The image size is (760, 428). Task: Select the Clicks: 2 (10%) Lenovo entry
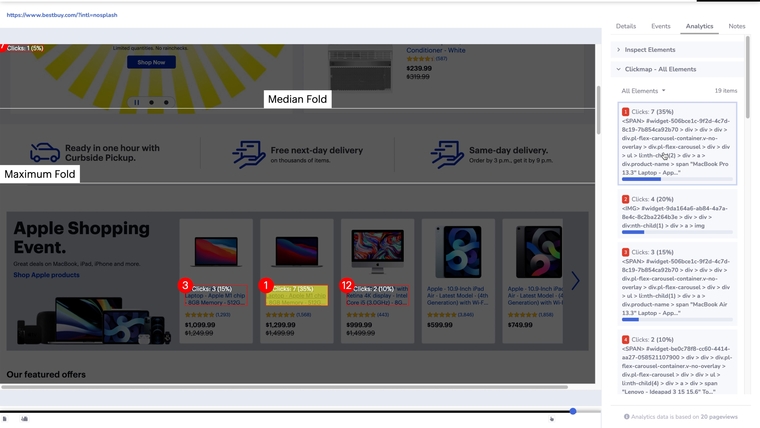pyautogui.click(x=677, y=362)
